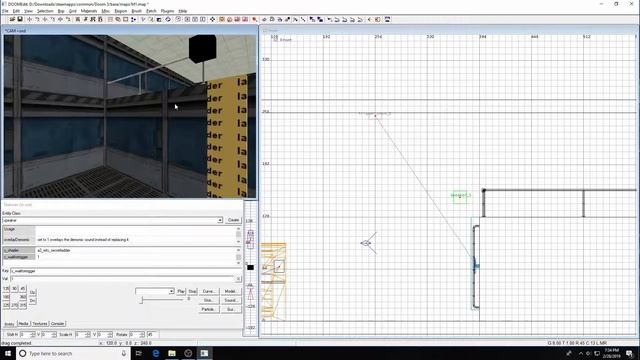Set entity angle to 90
This screenshot has height=360, width=640.
pos(14,289)
